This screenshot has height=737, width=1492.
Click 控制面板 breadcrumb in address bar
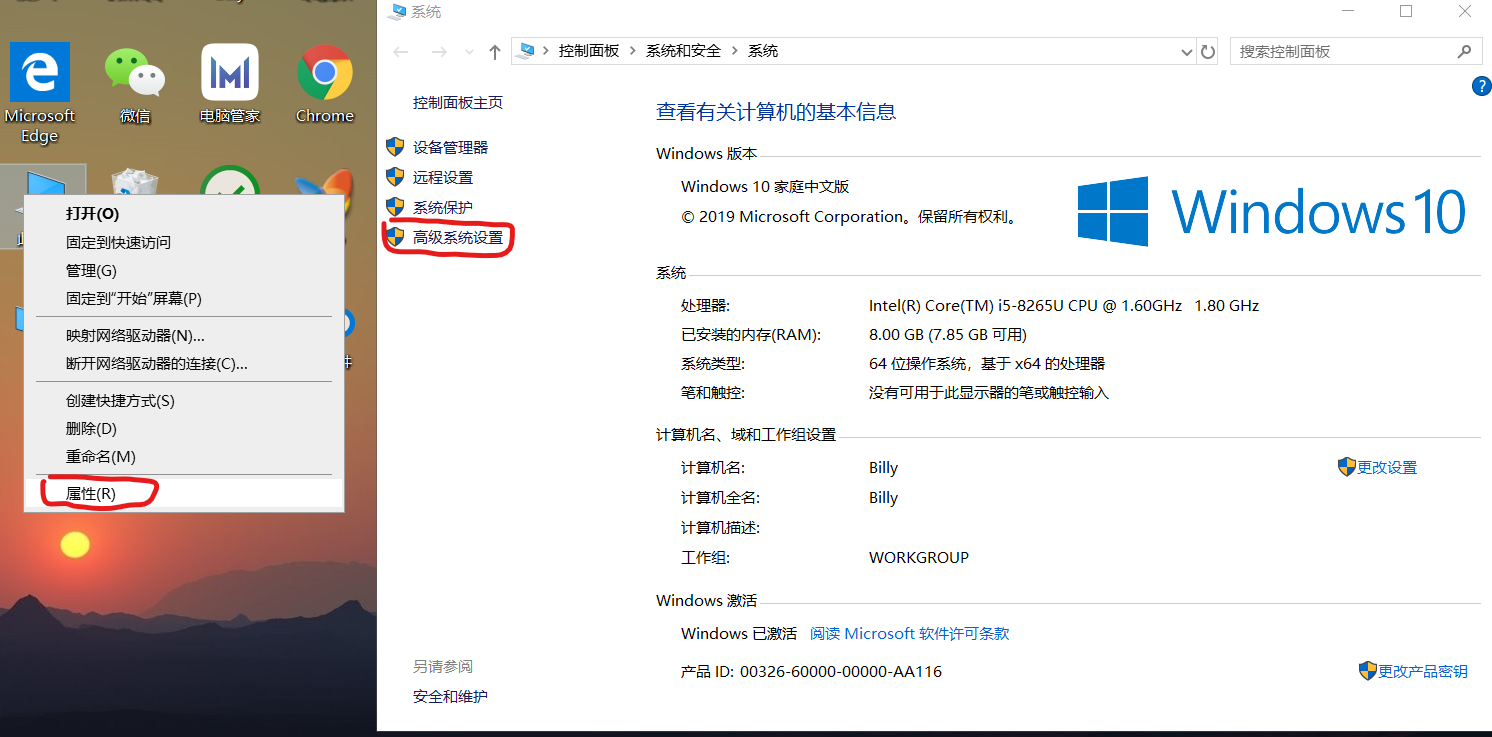[x=589, y=51]
